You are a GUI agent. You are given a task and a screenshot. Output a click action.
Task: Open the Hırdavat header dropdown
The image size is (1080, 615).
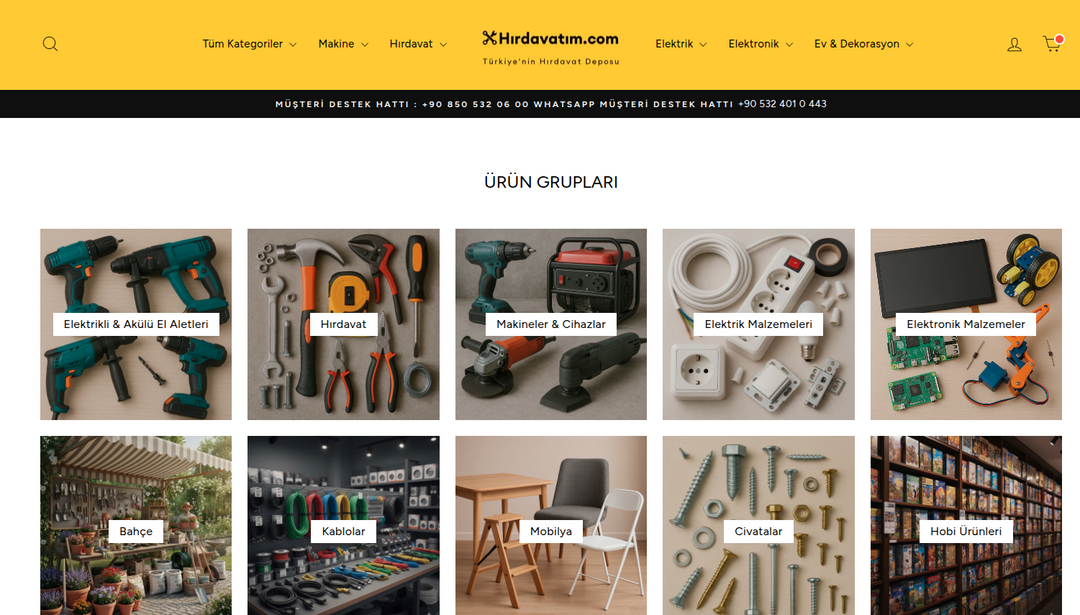[418, 44]
